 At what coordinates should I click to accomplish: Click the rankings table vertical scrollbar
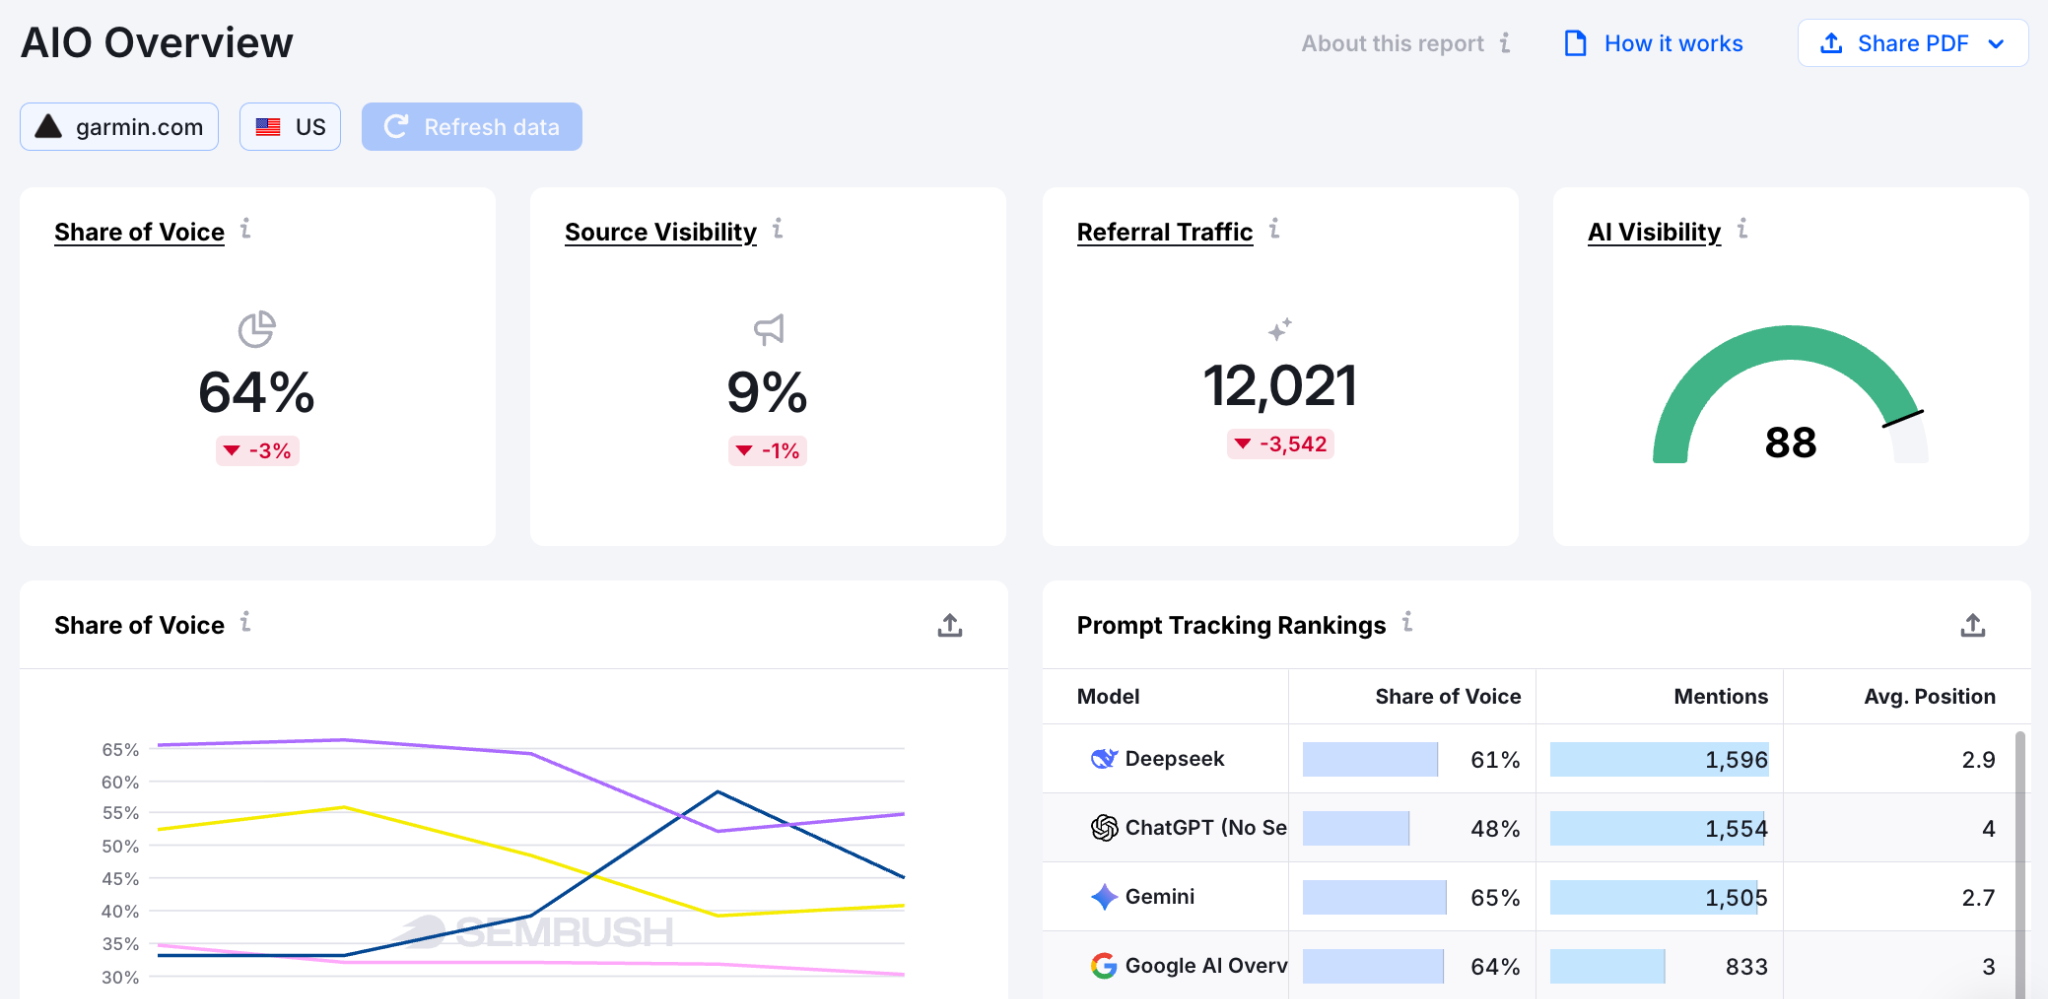pyautogui.click(x=2020, y=865)
